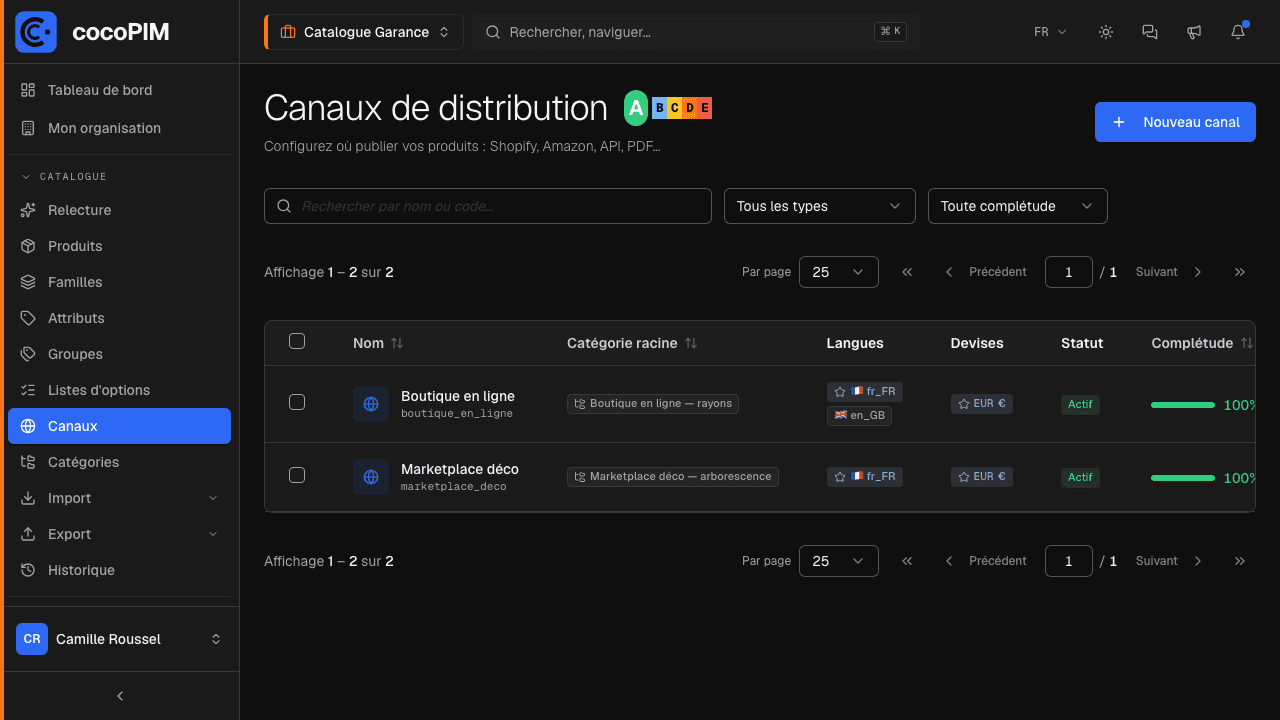Click Suivant in the top pagination
The image size is (1280, 720).
click(1169, 272)
